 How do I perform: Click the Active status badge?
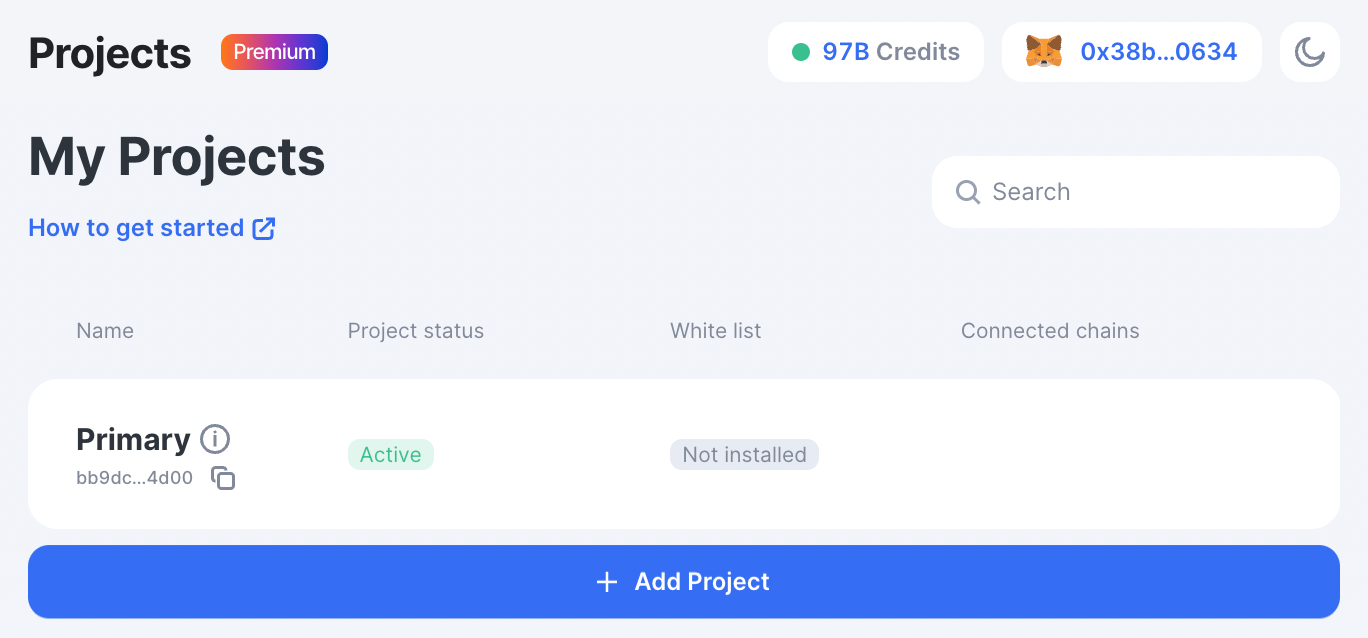[x=391, y=455]
